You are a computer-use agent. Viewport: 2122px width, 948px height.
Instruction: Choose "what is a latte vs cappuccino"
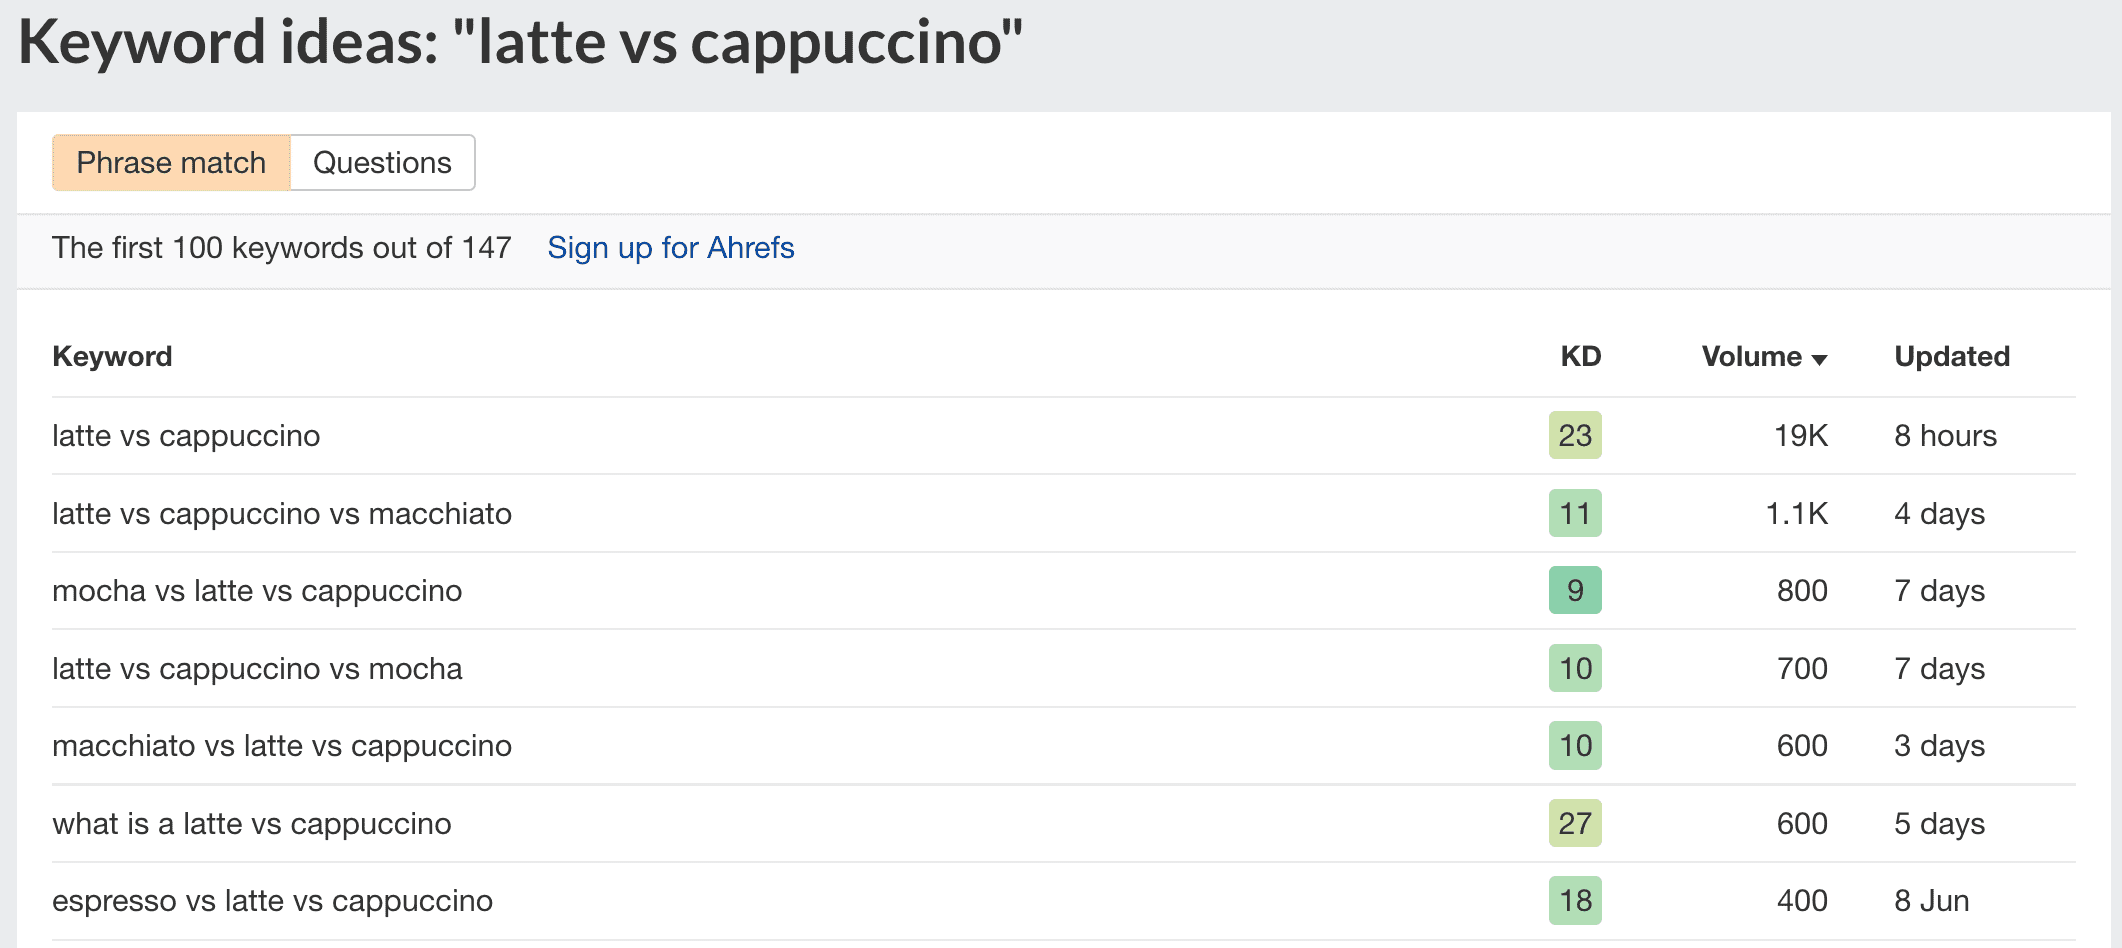[252, 824]
